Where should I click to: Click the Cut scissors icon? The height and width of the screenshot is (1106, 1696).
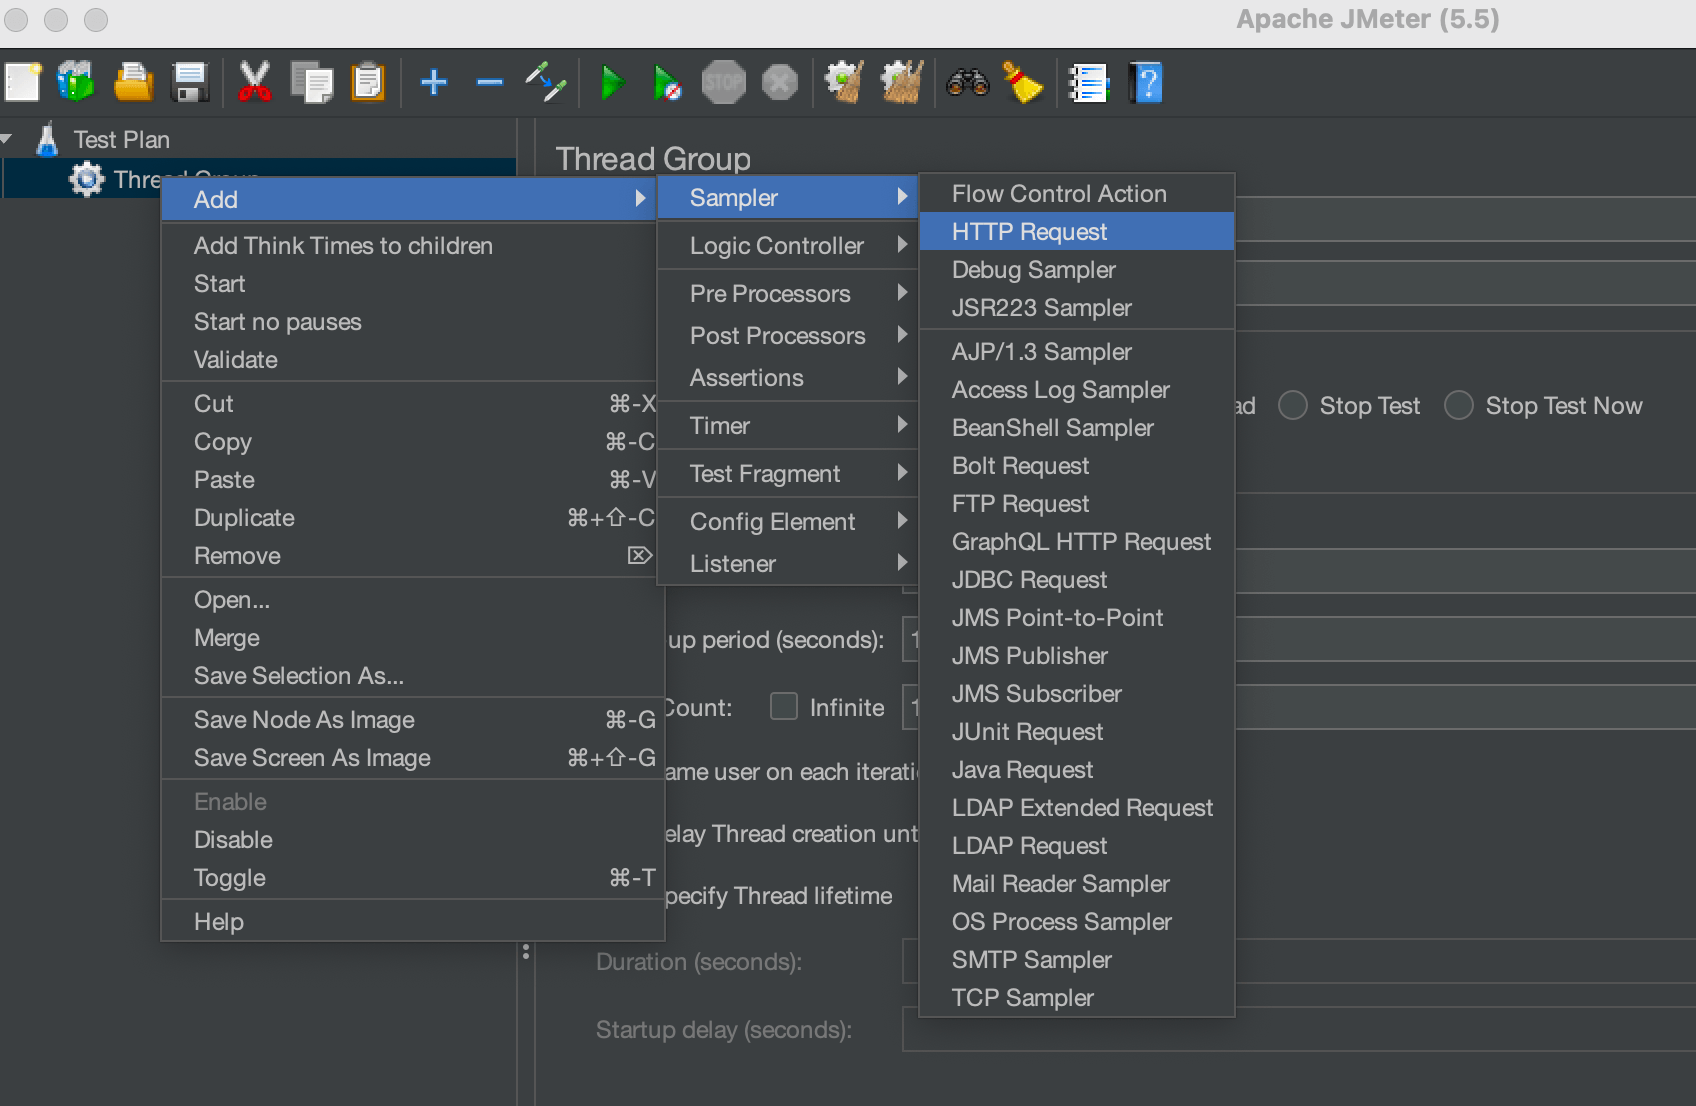(255, 82)
